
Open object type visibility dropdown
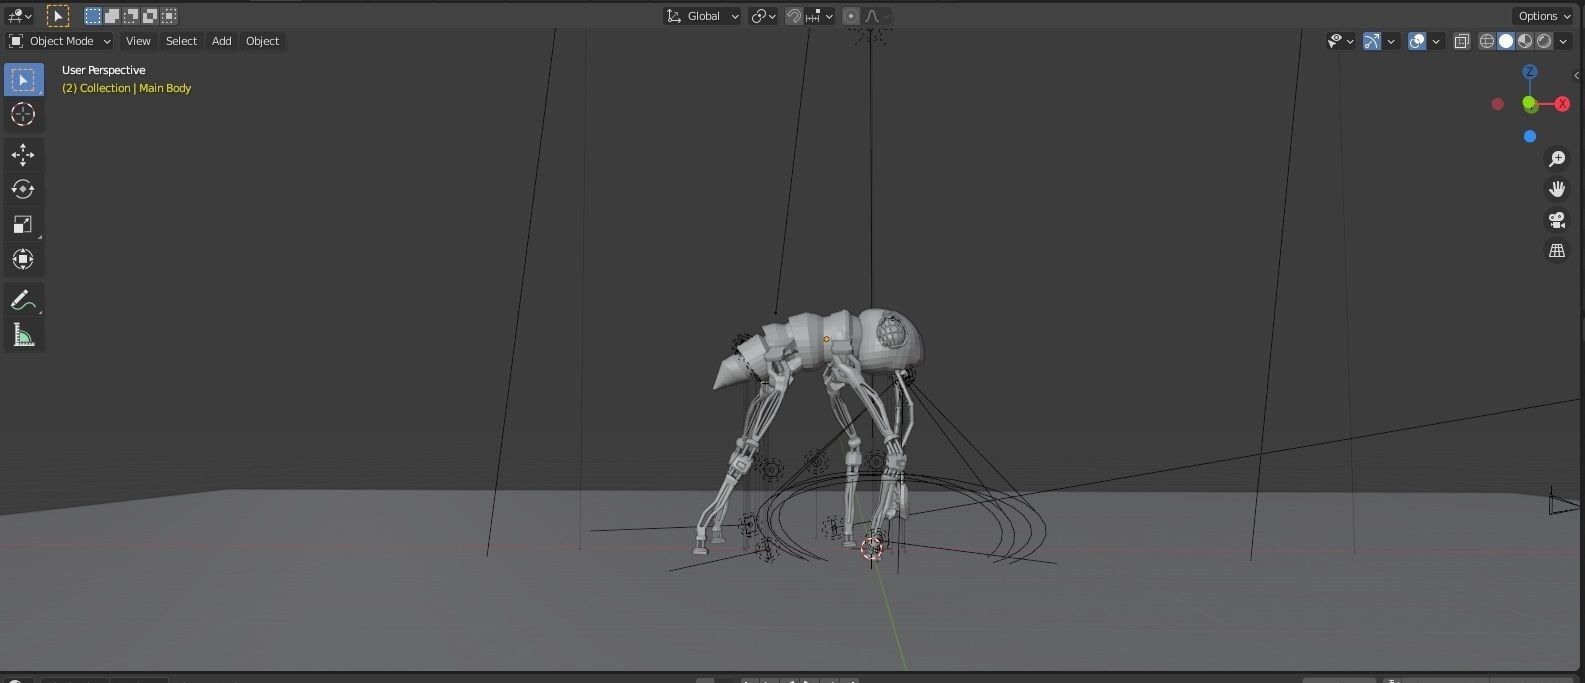tap(1340, 41)
